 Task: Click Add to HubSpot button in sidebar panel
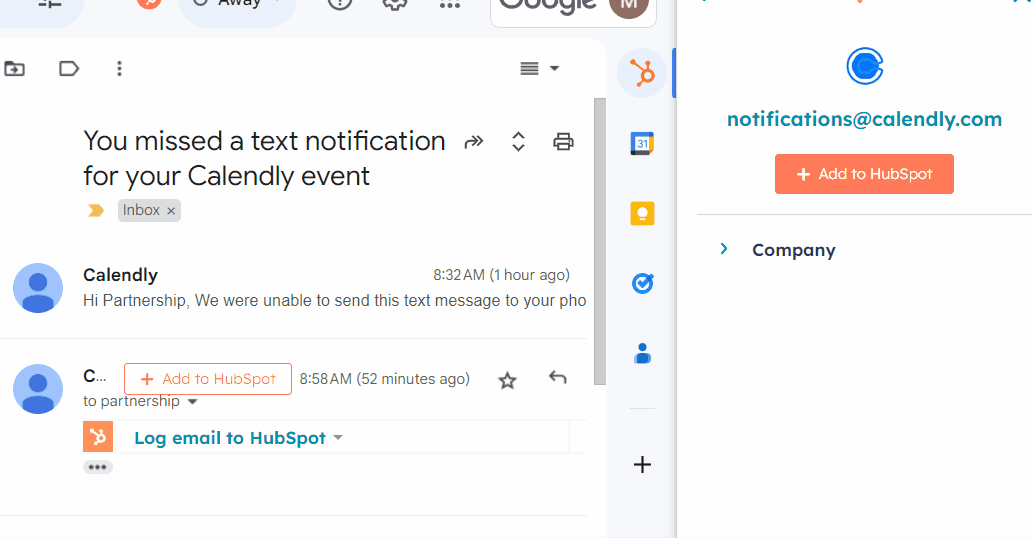pyautogui.click(x=864, y=174)
